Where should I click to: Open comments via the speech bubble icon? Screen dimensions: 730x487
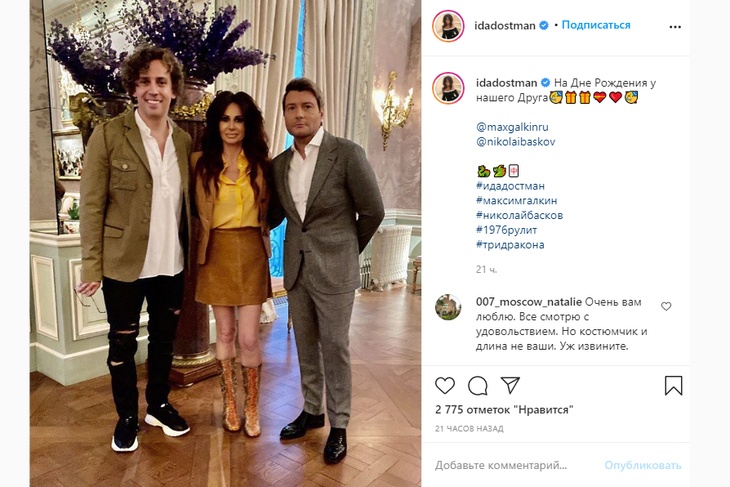click(x=478, y=386)
